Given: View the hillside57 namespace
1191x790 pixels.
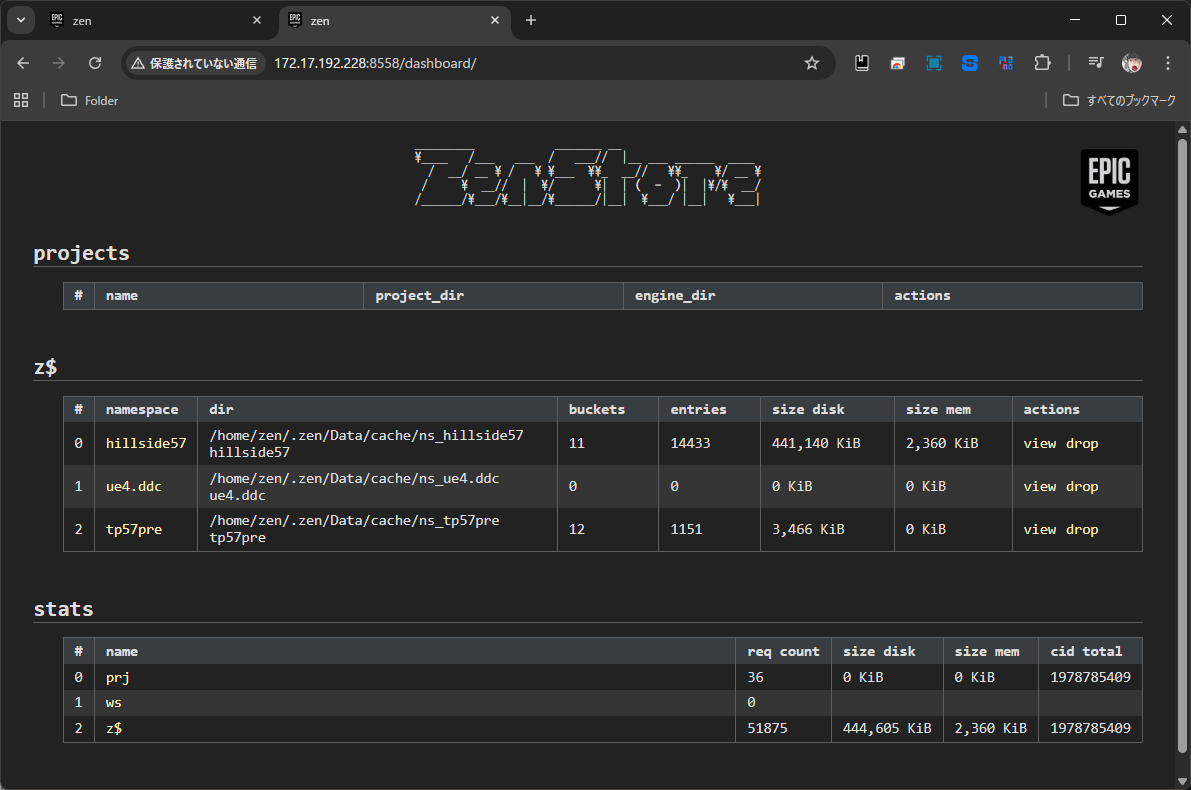Looking at the screenshot, I should [x=1039, y=443].
